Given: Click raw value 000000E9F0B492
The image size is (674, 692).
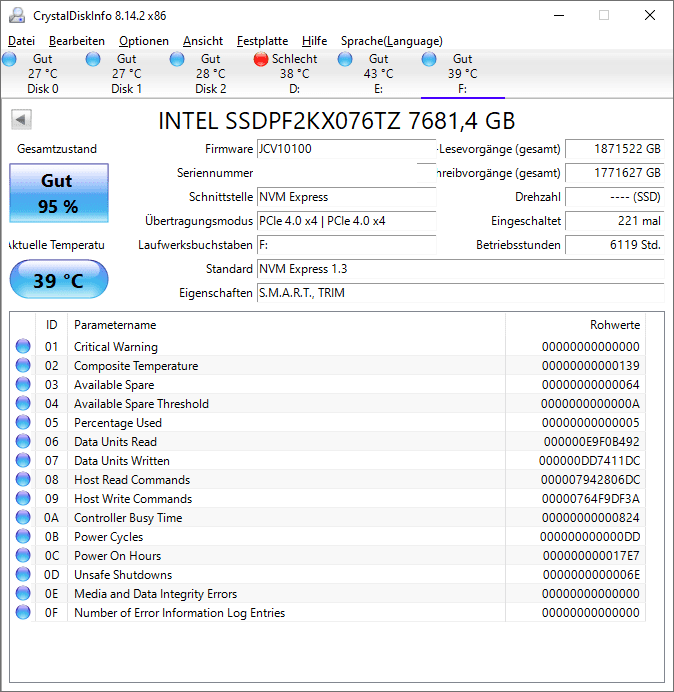Looking at the screenshot, I should pyautogui.click(x=591, y=442).
